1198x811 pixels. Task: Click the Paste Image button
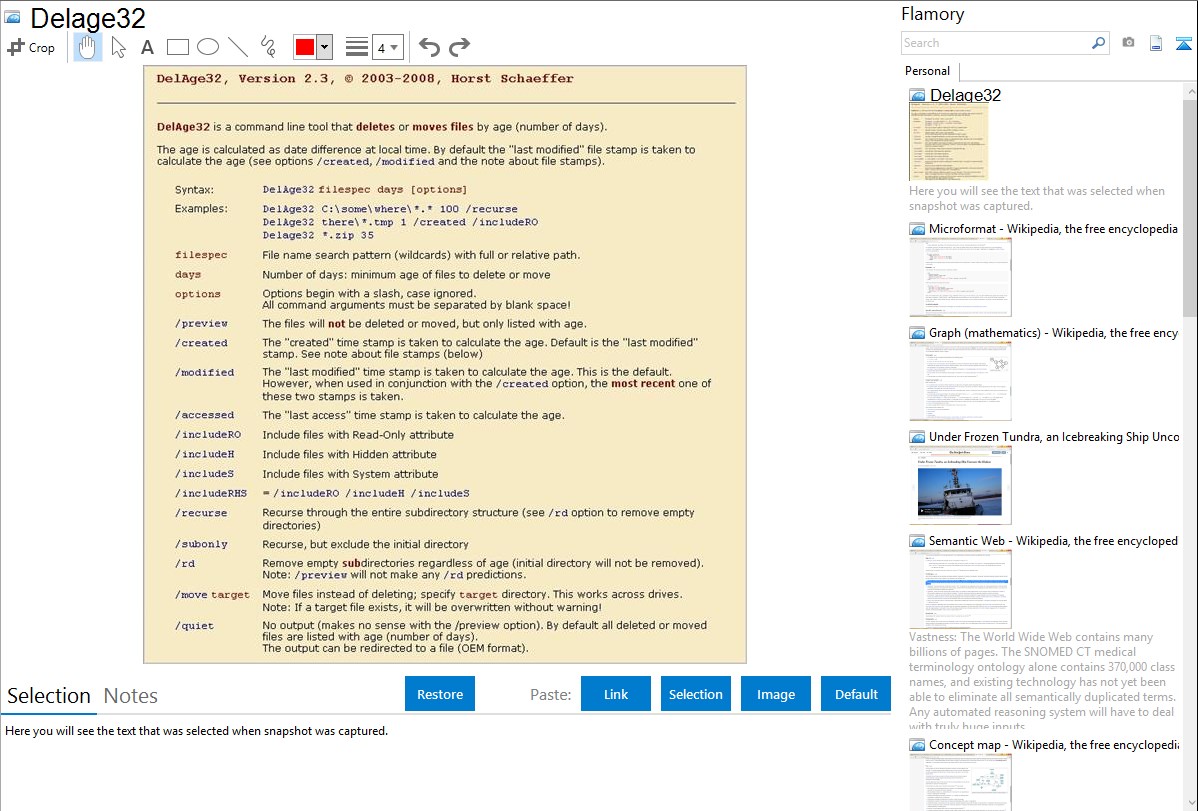click(x=775, y=694)
